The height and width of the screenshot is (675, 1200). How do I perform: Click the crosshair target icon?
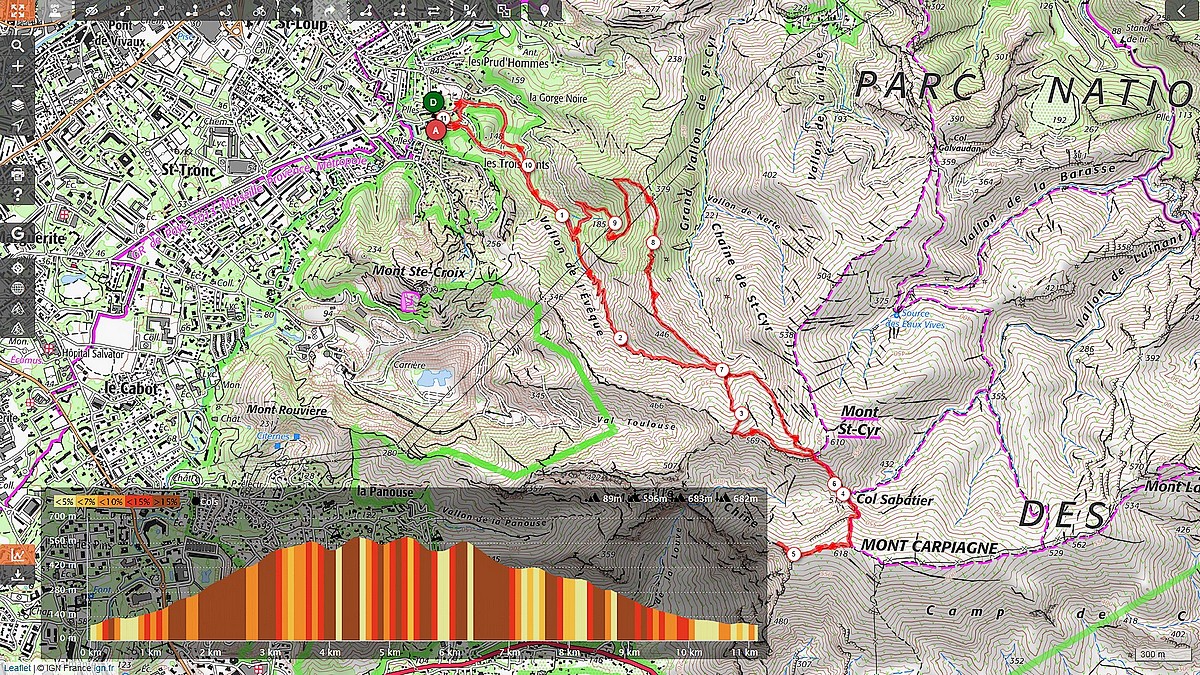tap(18, 268)
